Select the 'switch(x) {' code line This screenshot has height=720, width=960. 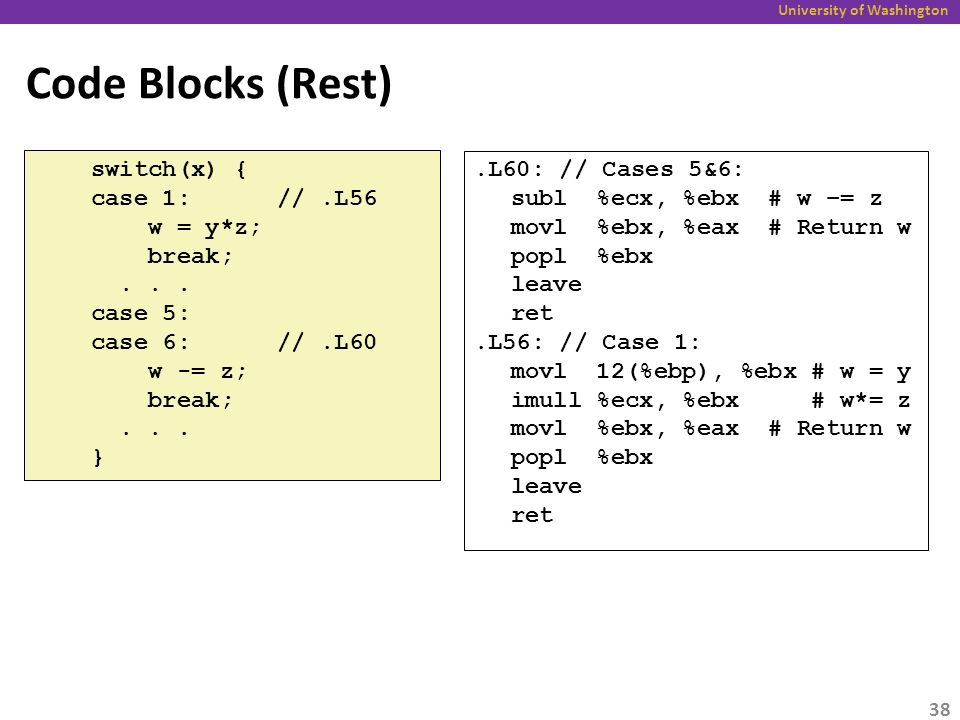pos(169,169)
